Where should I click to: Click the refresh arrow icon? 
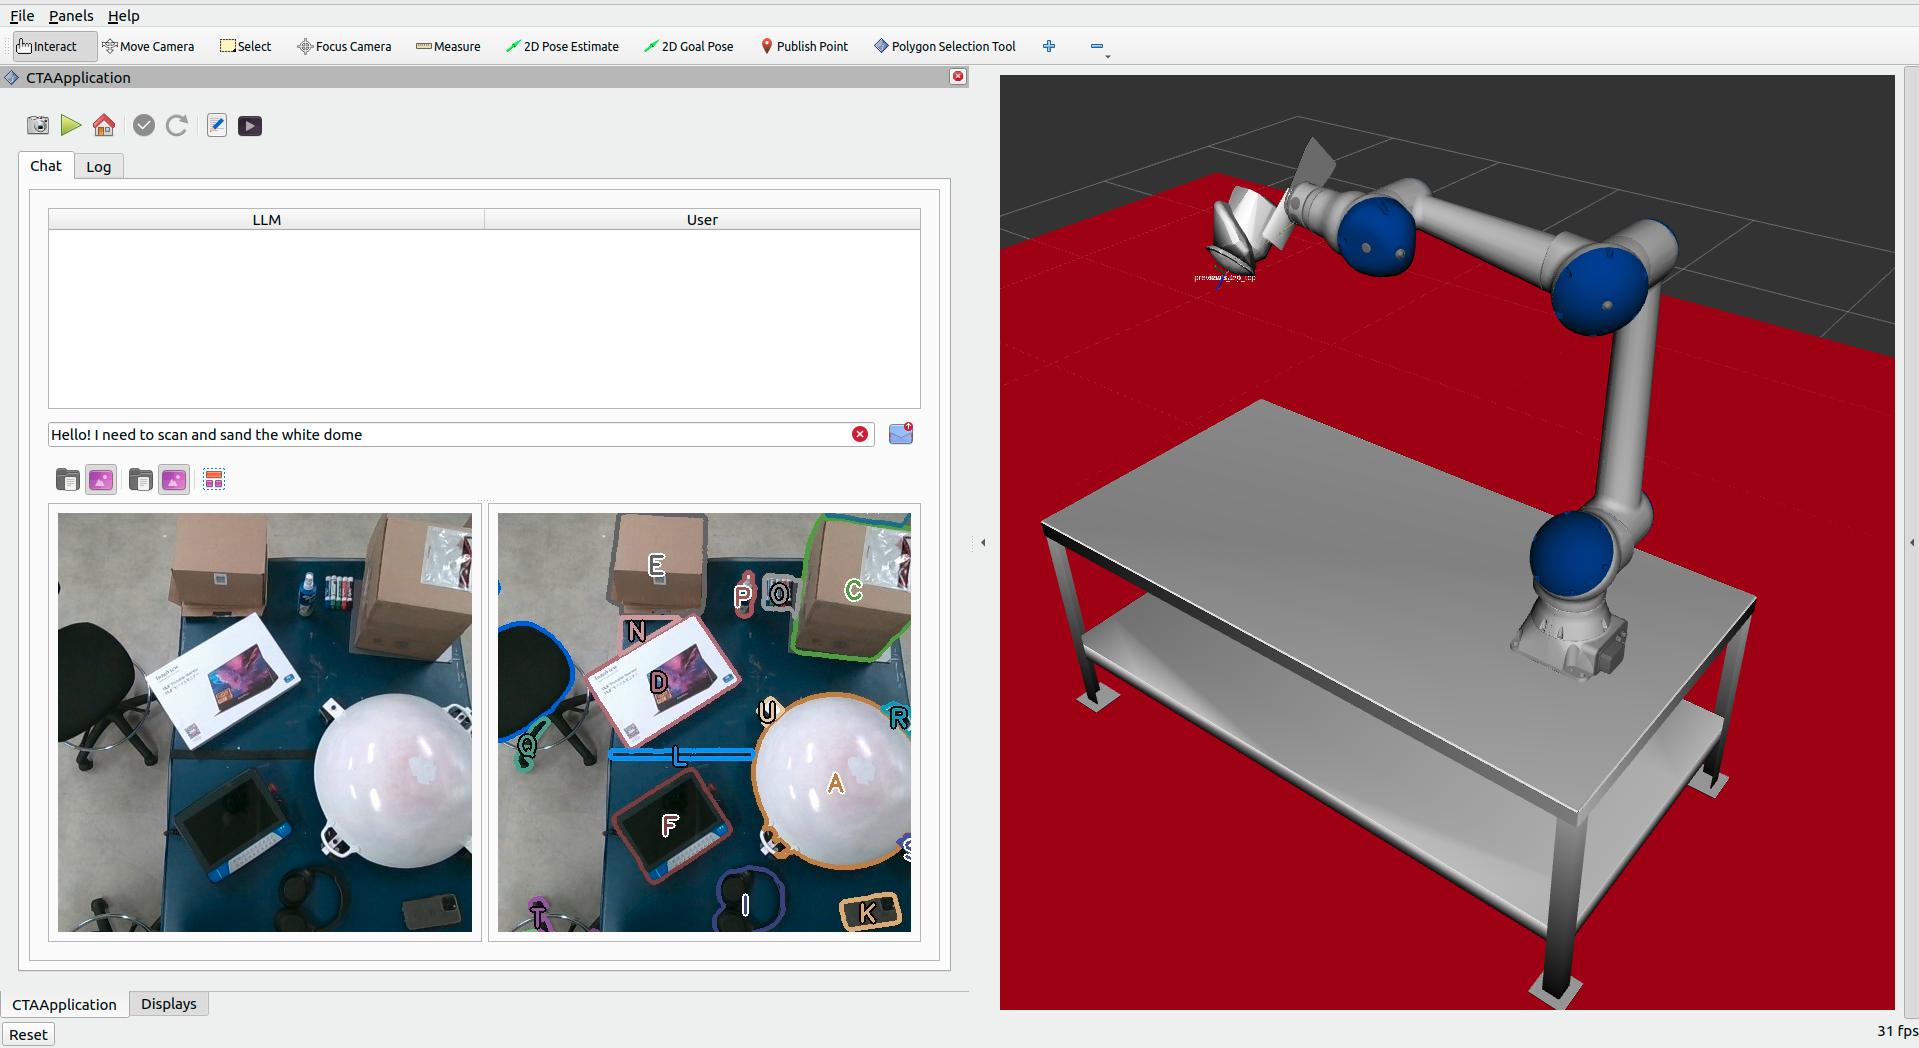pos(177,125)
